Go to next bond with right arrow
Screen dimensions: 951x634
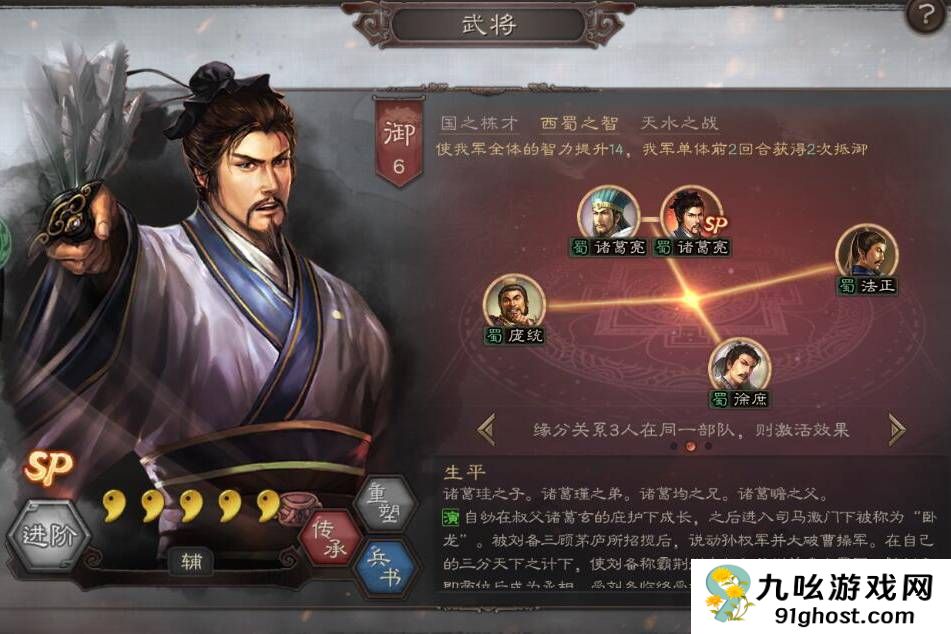pyautogui.click(x=896, y=430)
